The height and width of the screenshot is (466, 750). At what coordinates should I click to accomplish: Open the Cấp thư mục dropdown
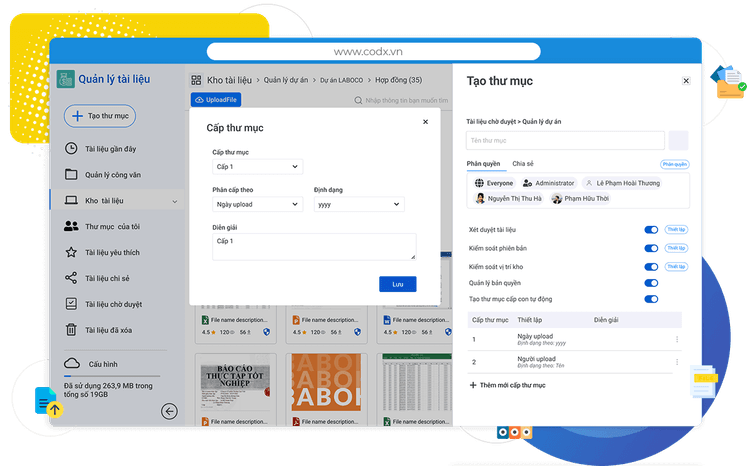(x=257, y=167)
